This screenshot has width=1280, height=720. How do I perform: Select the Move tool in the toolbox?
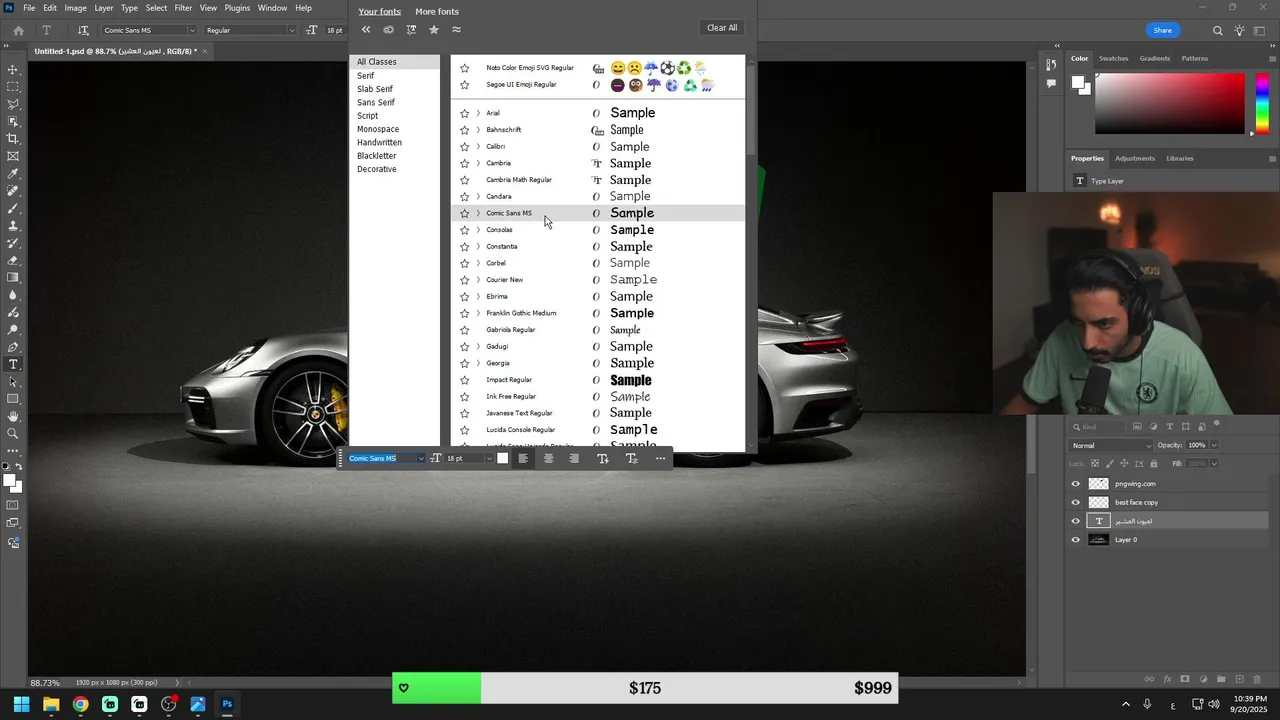coord(13,69)
